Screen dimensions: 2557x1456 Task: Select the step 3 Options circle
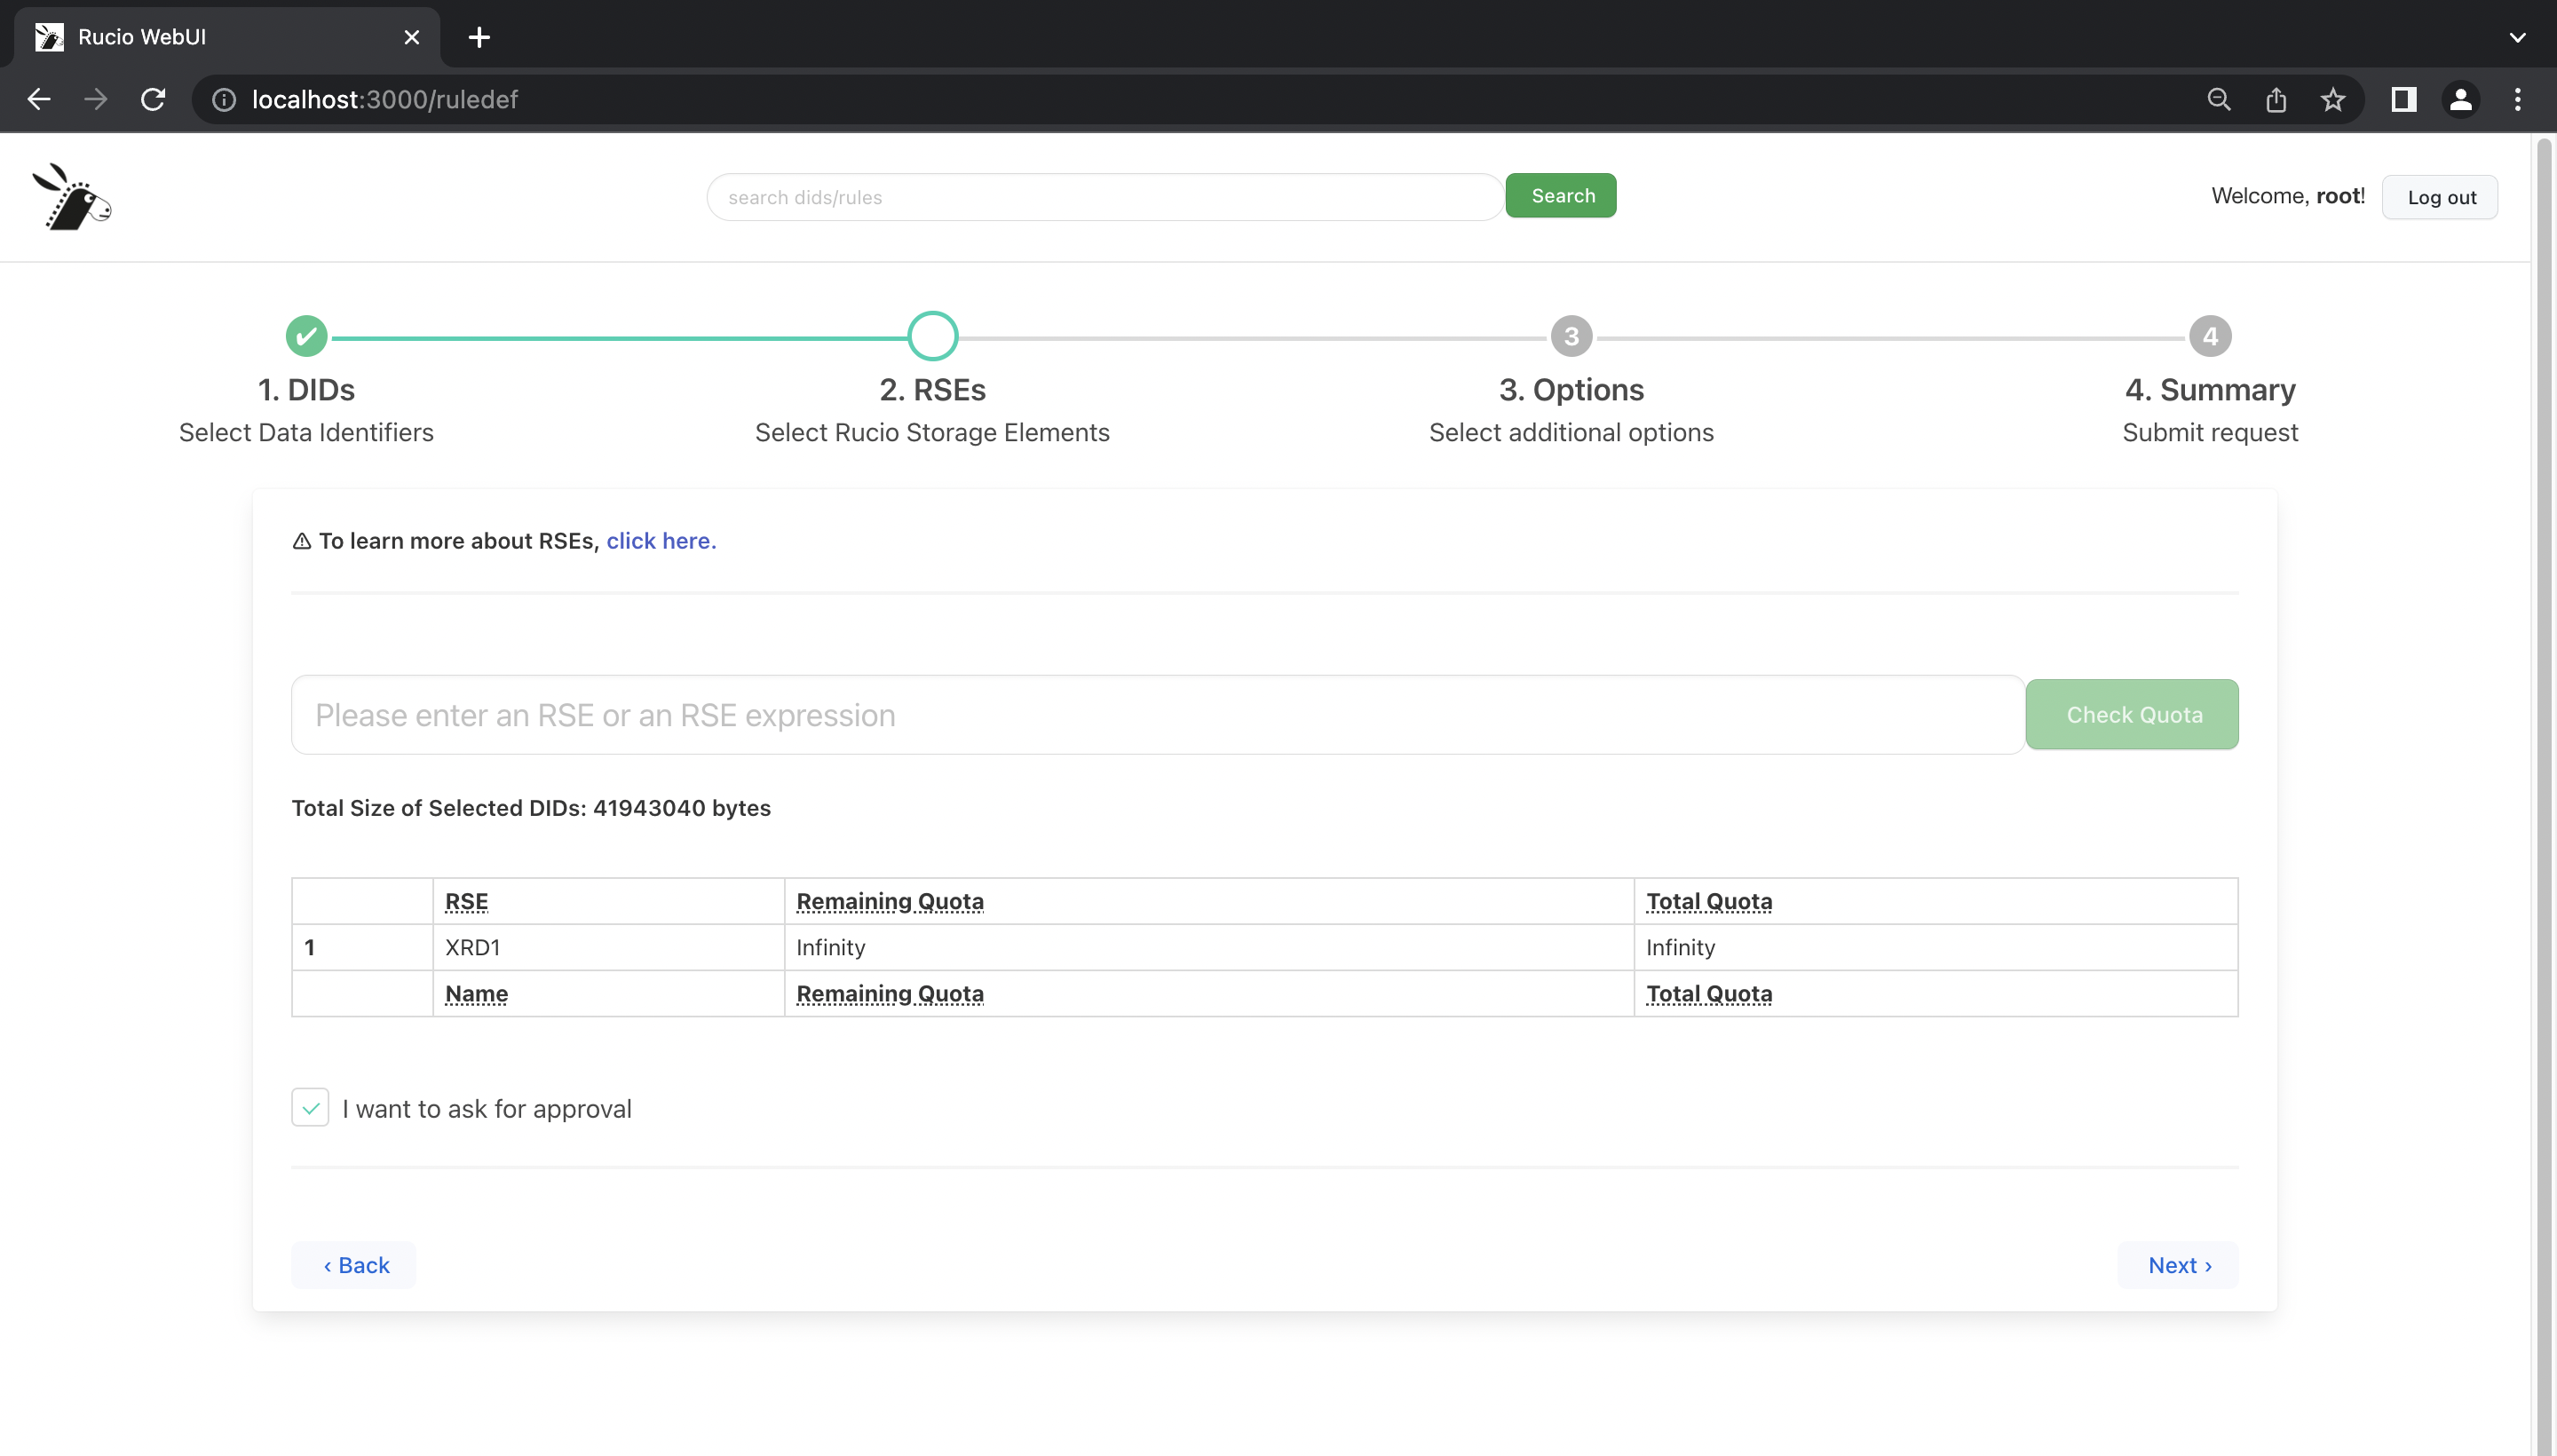pos(1570,336)
